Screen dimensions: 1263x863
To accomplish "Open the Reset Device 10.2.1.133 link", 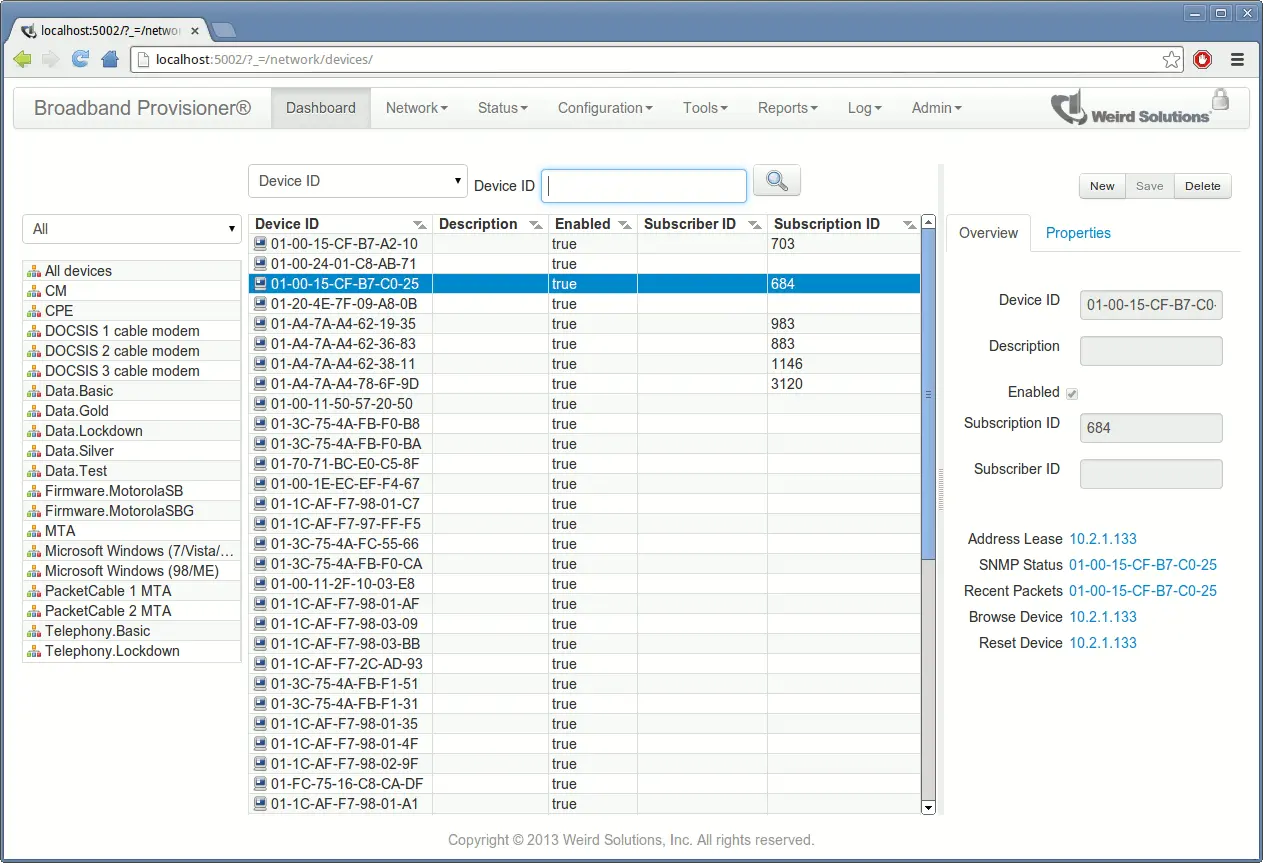I will [x=1103, y=643].
